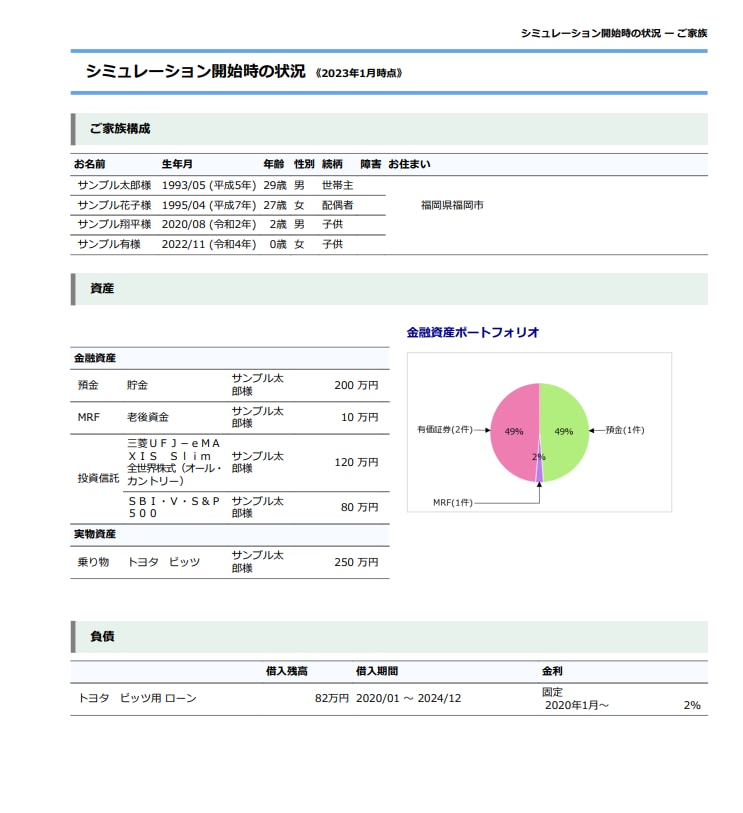Click the 250 万円 amount
Screen dimensions: 743x813
click(x=356, y=562)
